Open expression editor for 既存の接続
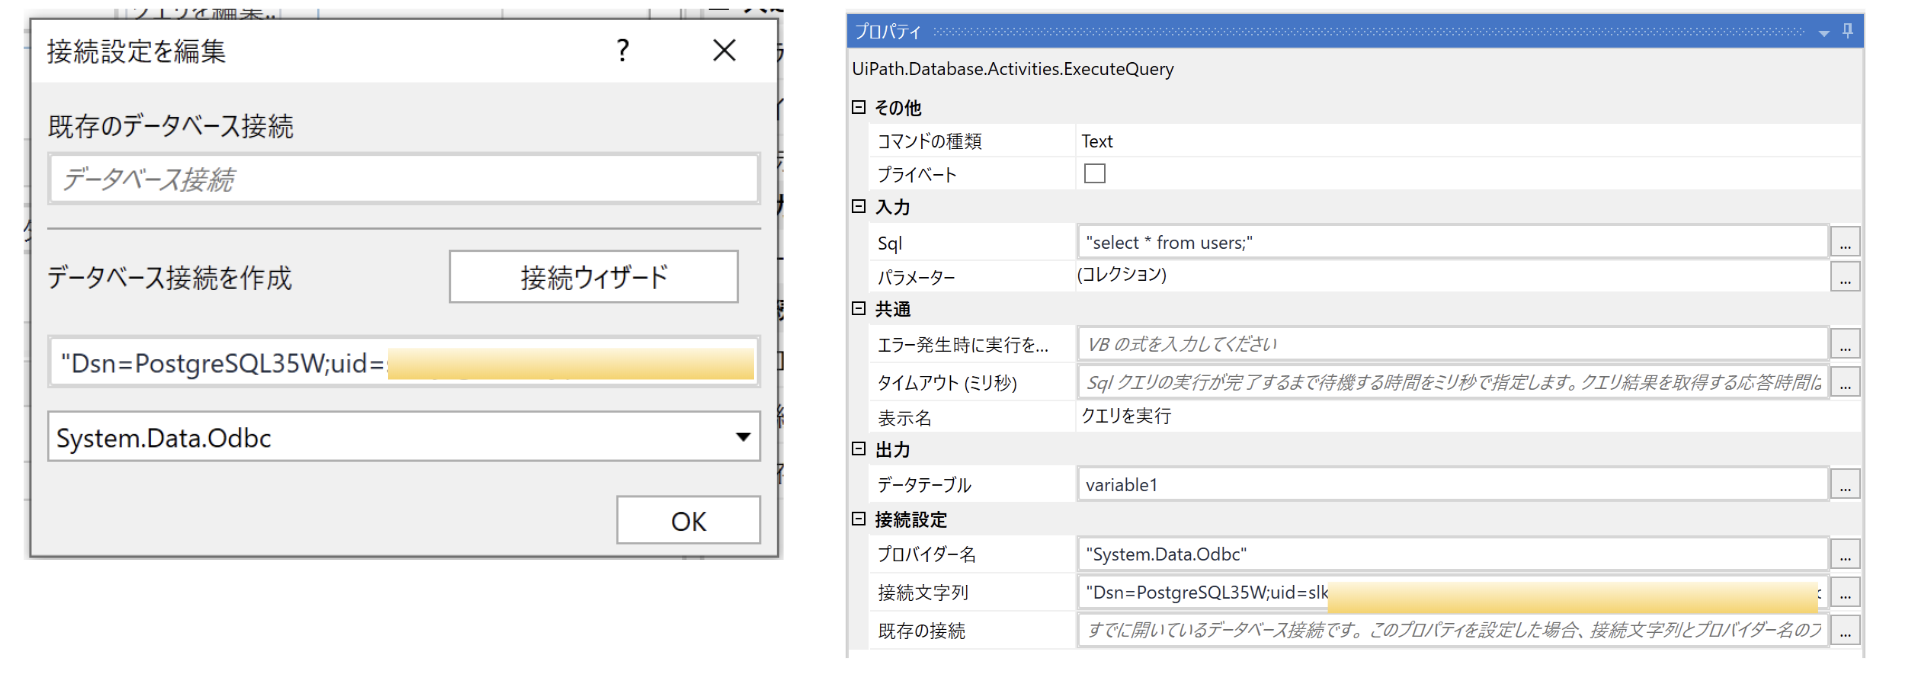 point(1845,630)
